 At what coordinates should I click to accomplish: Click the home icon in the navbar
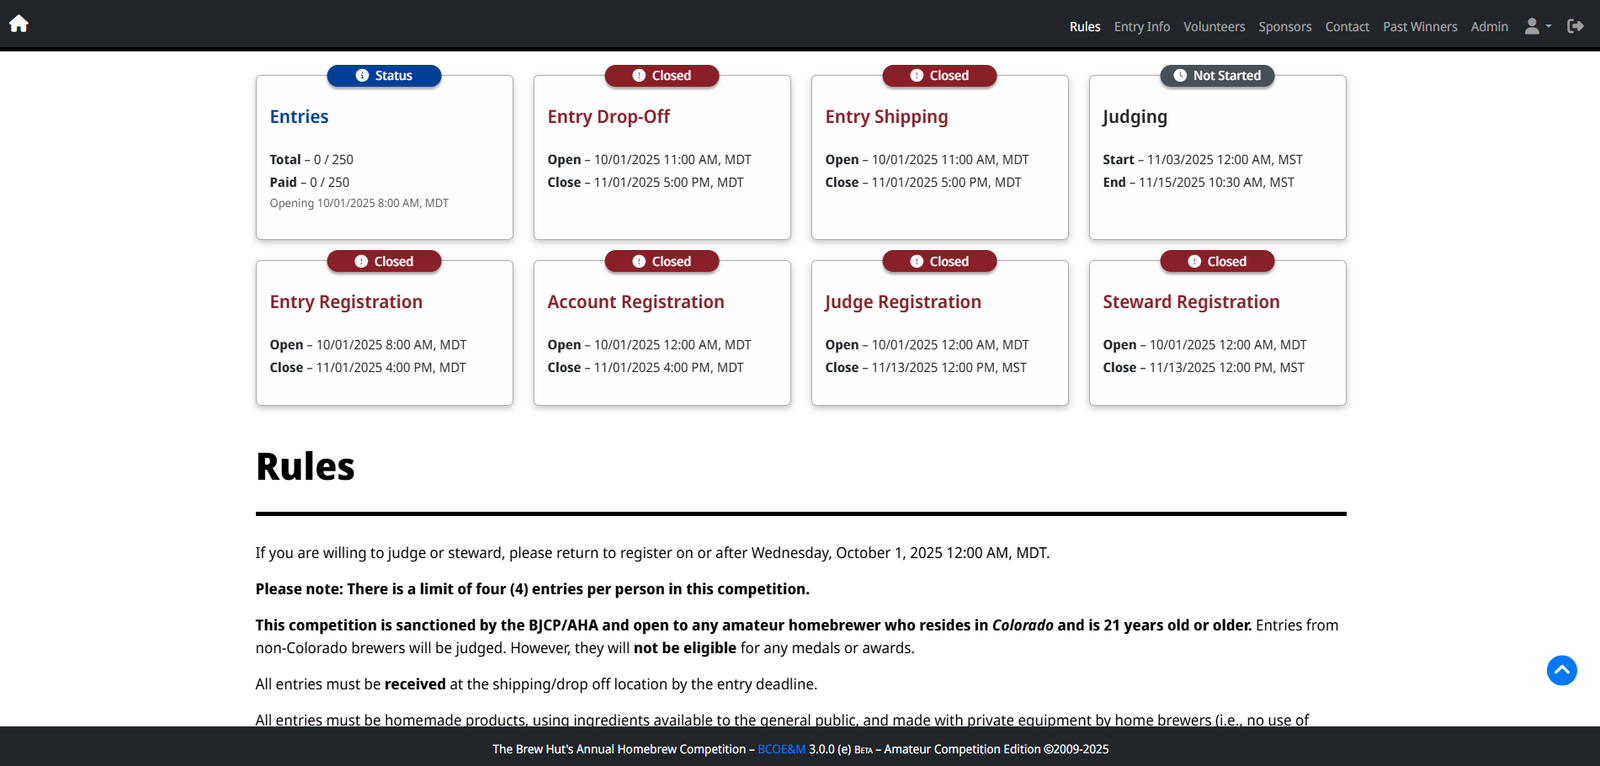[x=19, y=24]
